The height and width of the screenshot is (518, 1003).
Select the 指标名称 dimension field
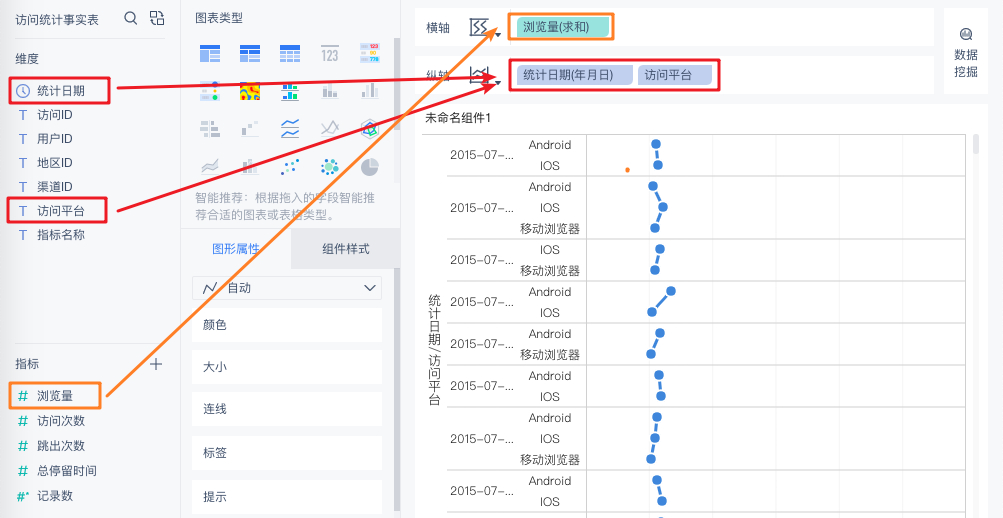pyautogui.click(x=60, y=235)
